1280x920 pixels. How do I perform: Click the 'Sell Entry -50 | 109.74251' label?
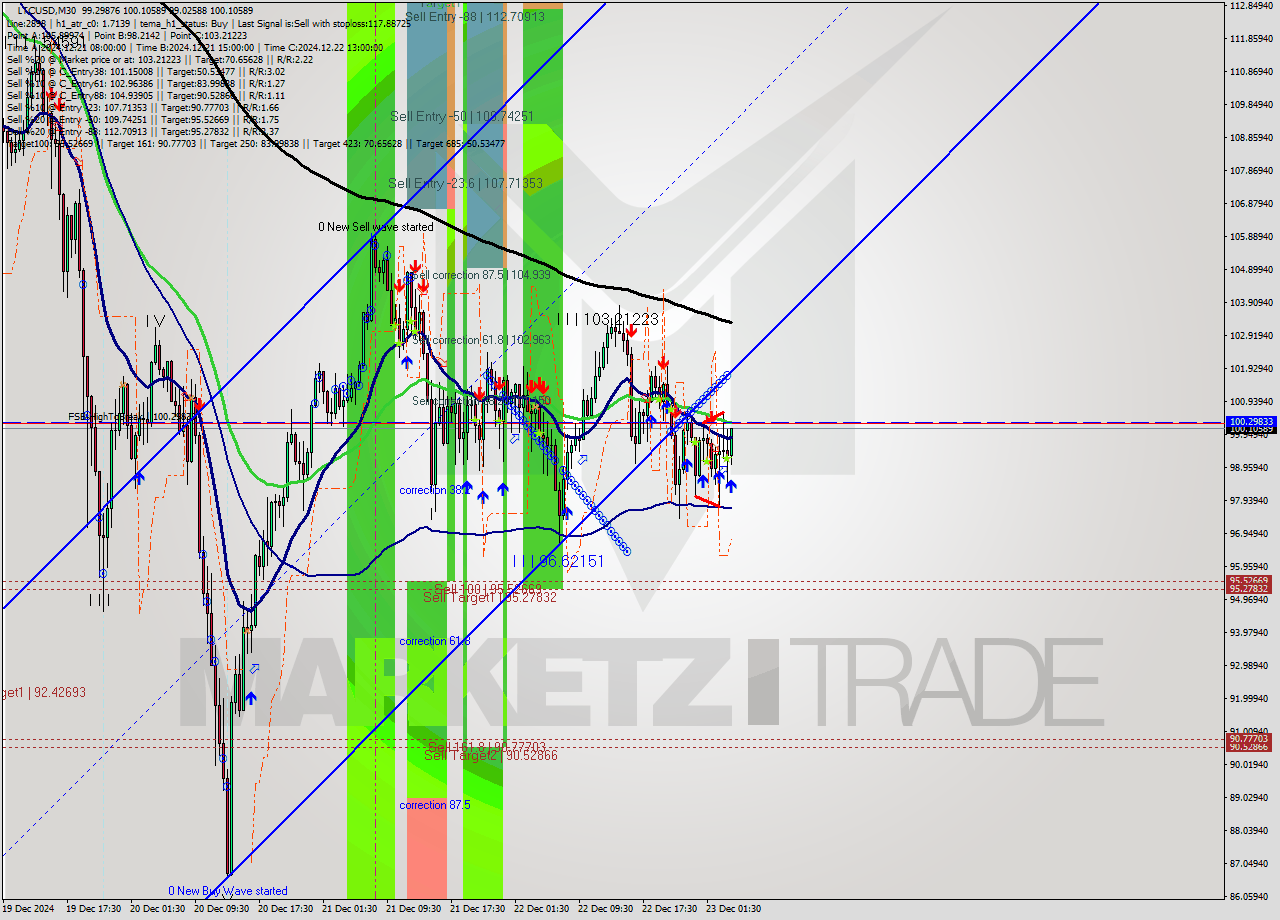462,116
